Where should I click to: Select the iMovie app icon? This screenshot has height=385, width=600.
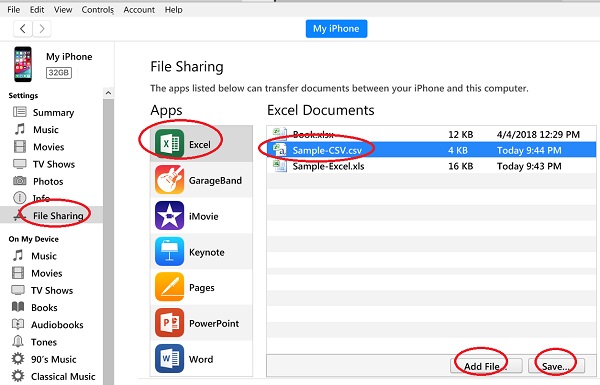[170, 216]
